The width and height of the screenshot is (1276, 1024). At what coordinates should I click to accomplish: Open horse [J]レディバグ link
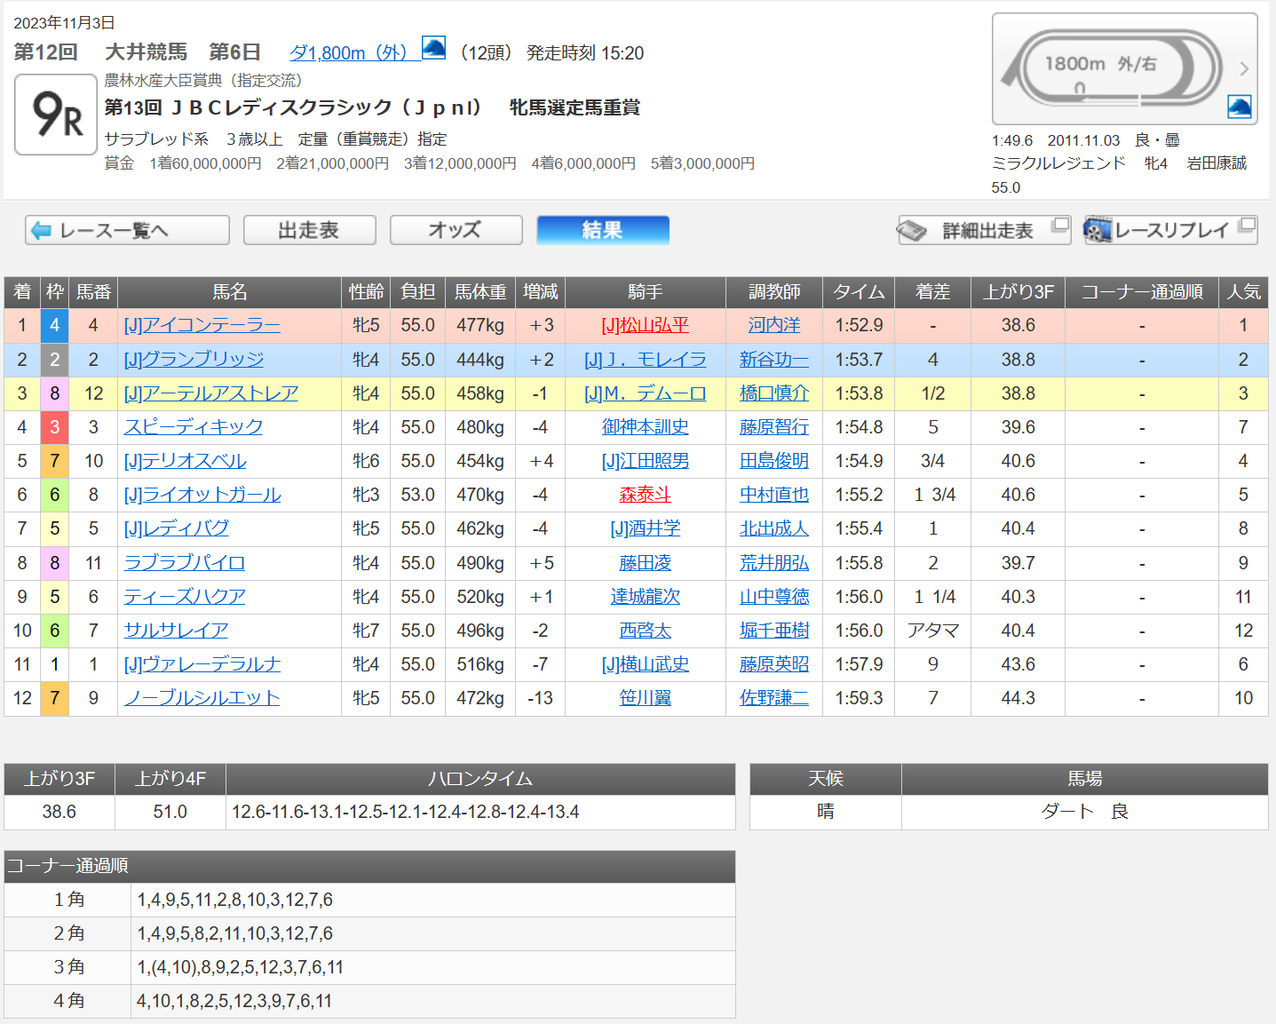pos(176,528)
